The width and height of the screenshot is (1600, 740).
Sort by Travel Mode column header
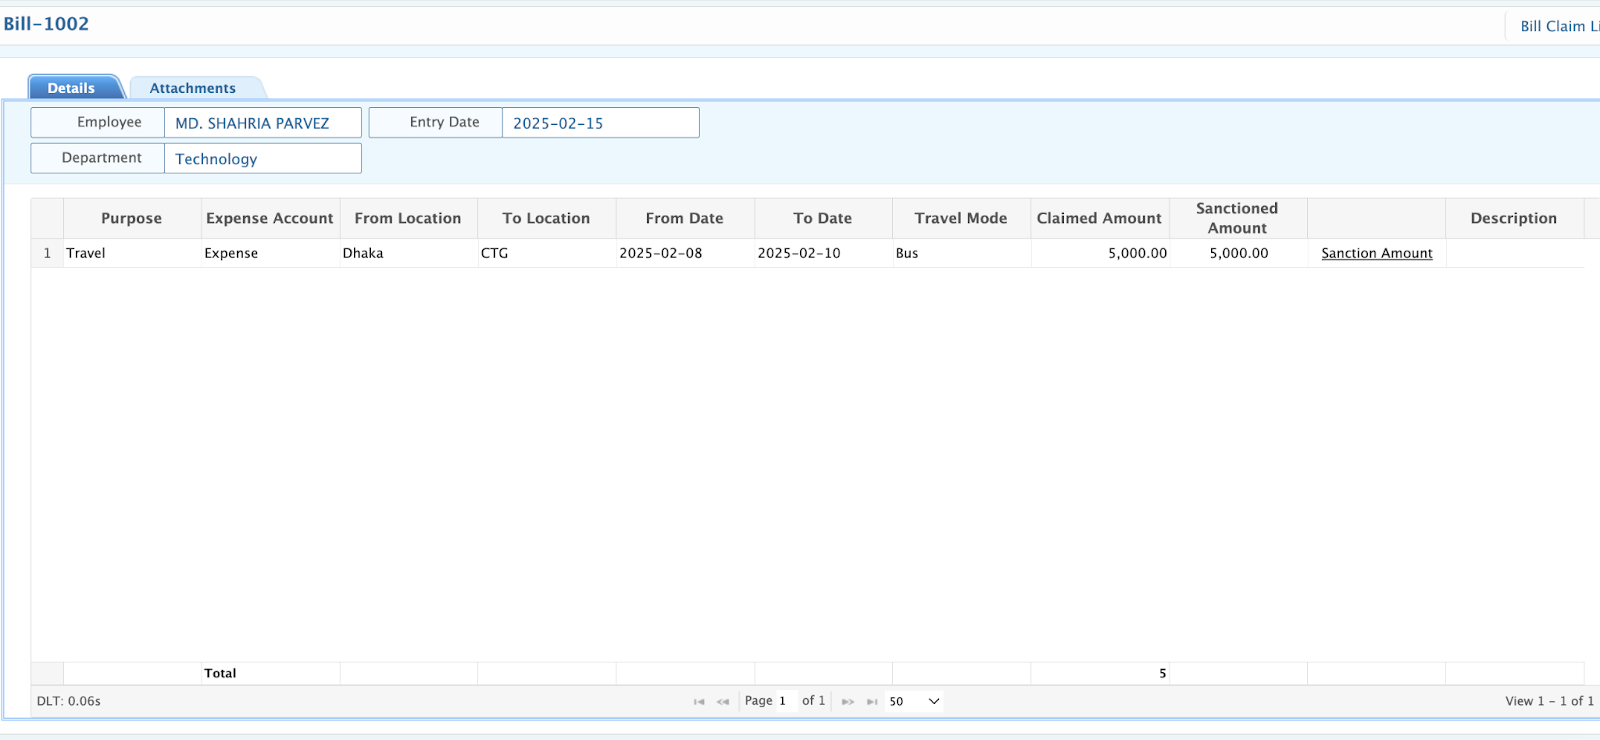click(x=960, y=218)
